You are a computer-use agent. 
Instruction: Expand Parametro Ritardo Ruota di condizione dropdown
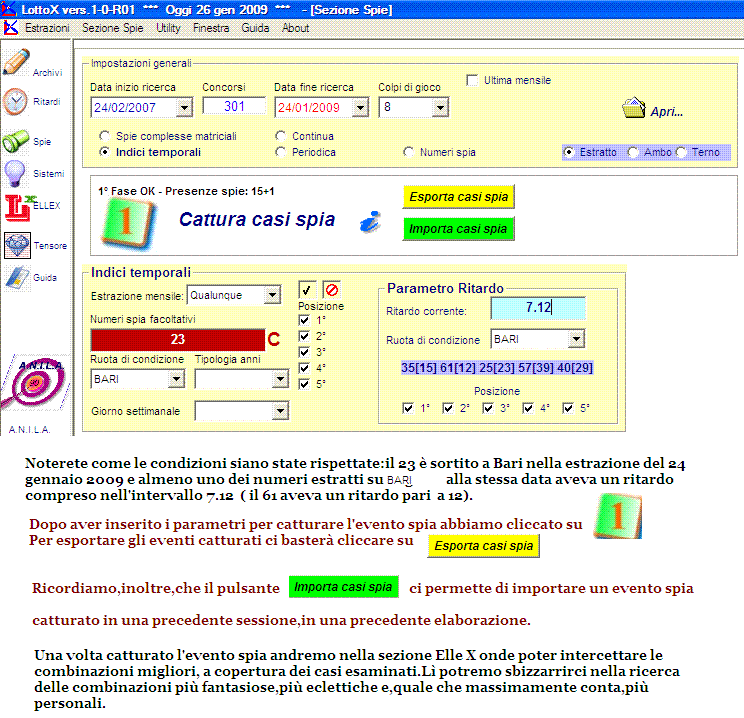[577, 339]
